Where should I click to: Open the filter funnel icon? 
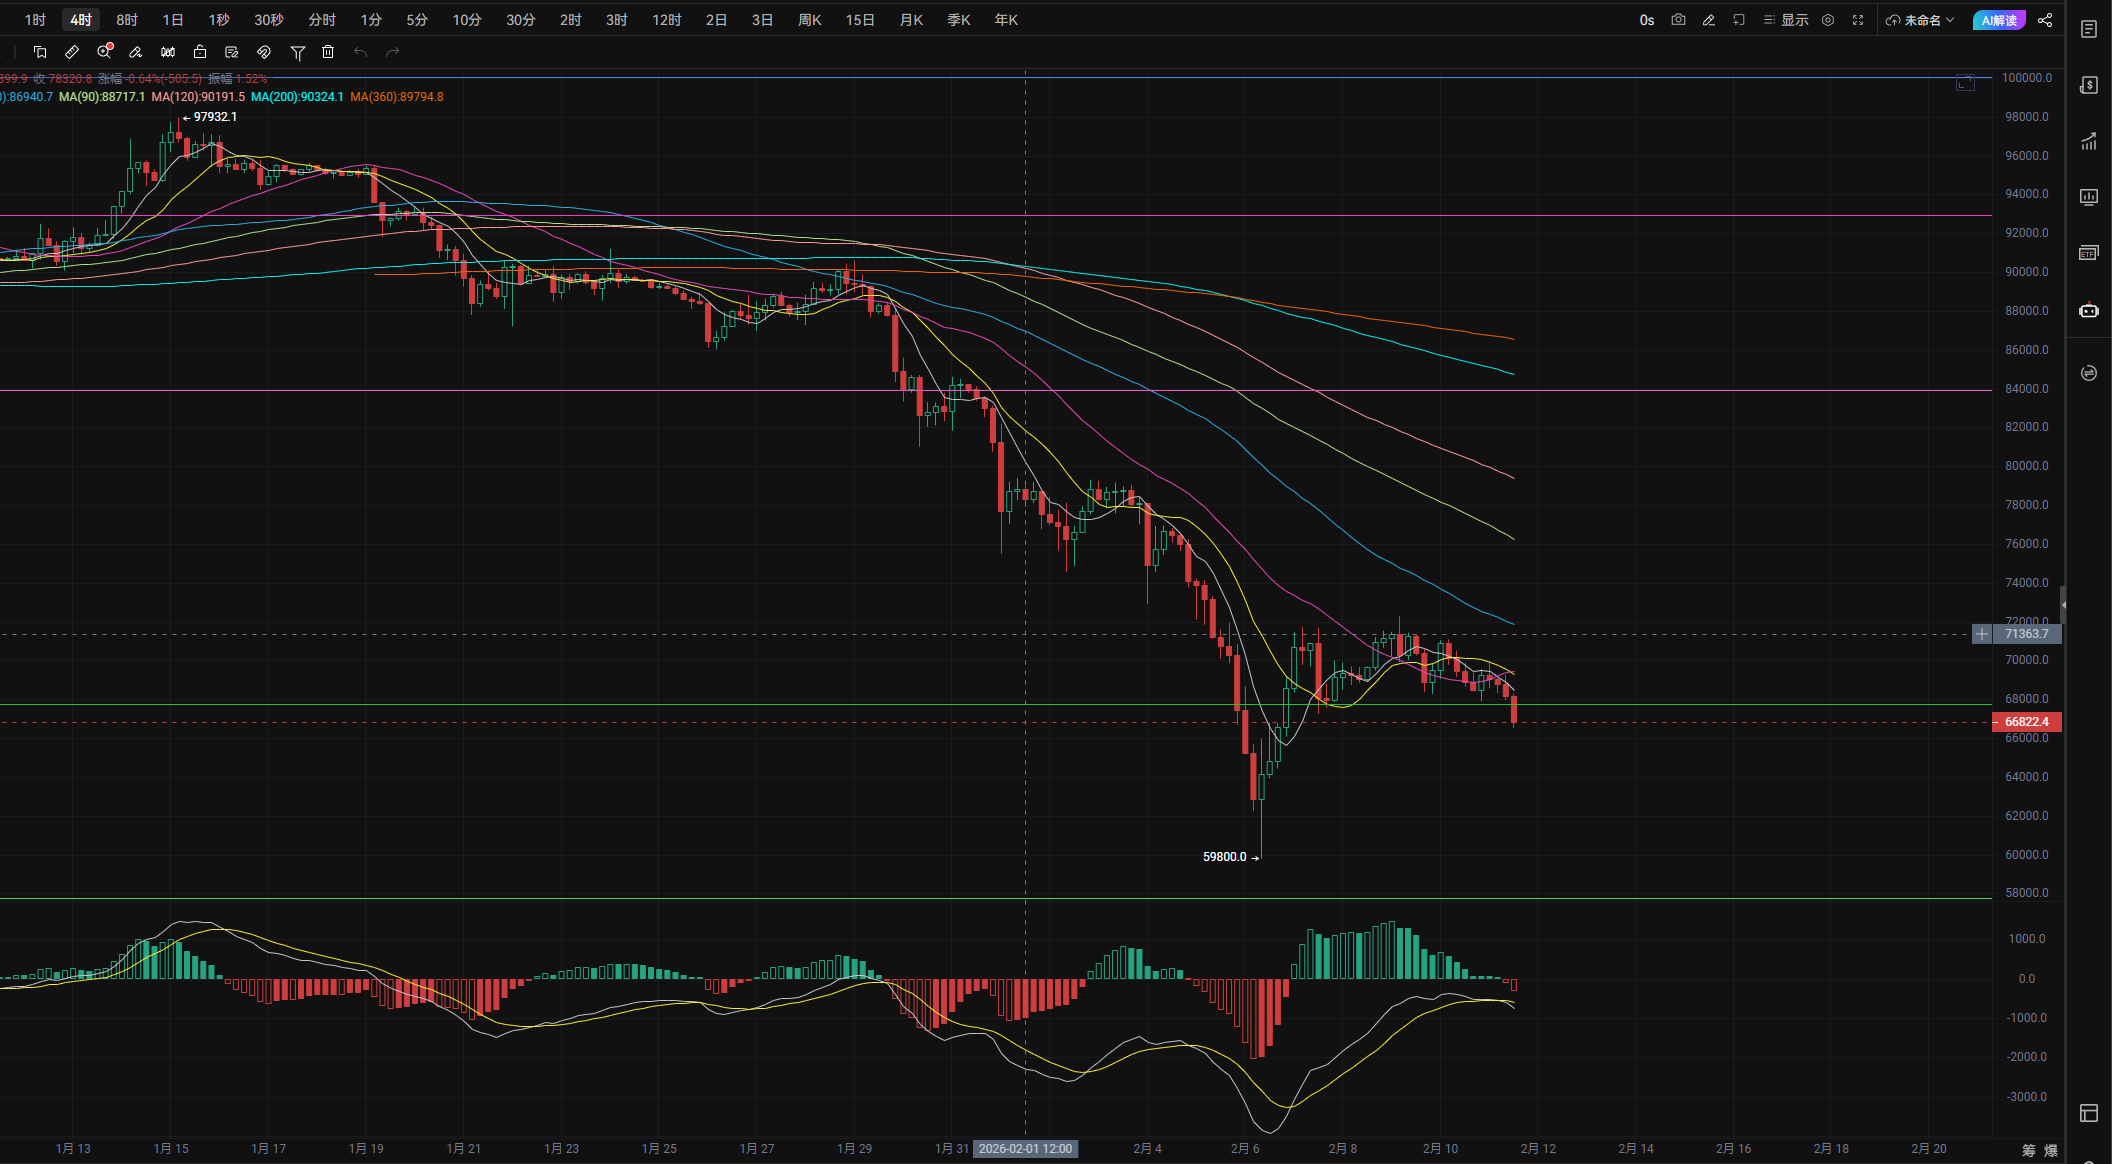(x=297, y=52)
